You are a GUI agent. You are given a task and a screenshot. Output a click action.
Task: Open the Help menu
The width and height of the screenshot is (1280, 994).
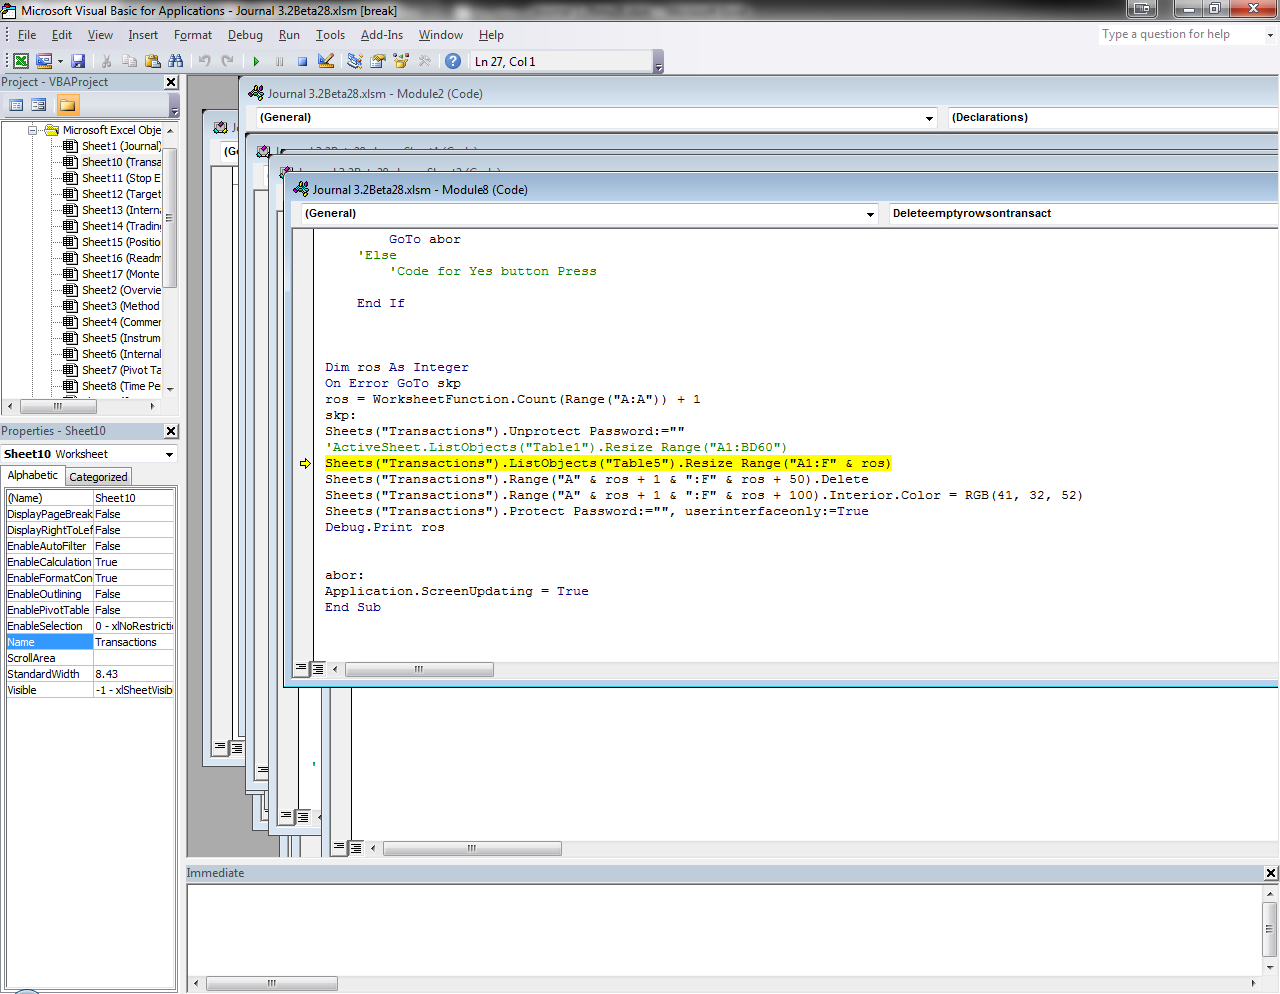point(491,35)
